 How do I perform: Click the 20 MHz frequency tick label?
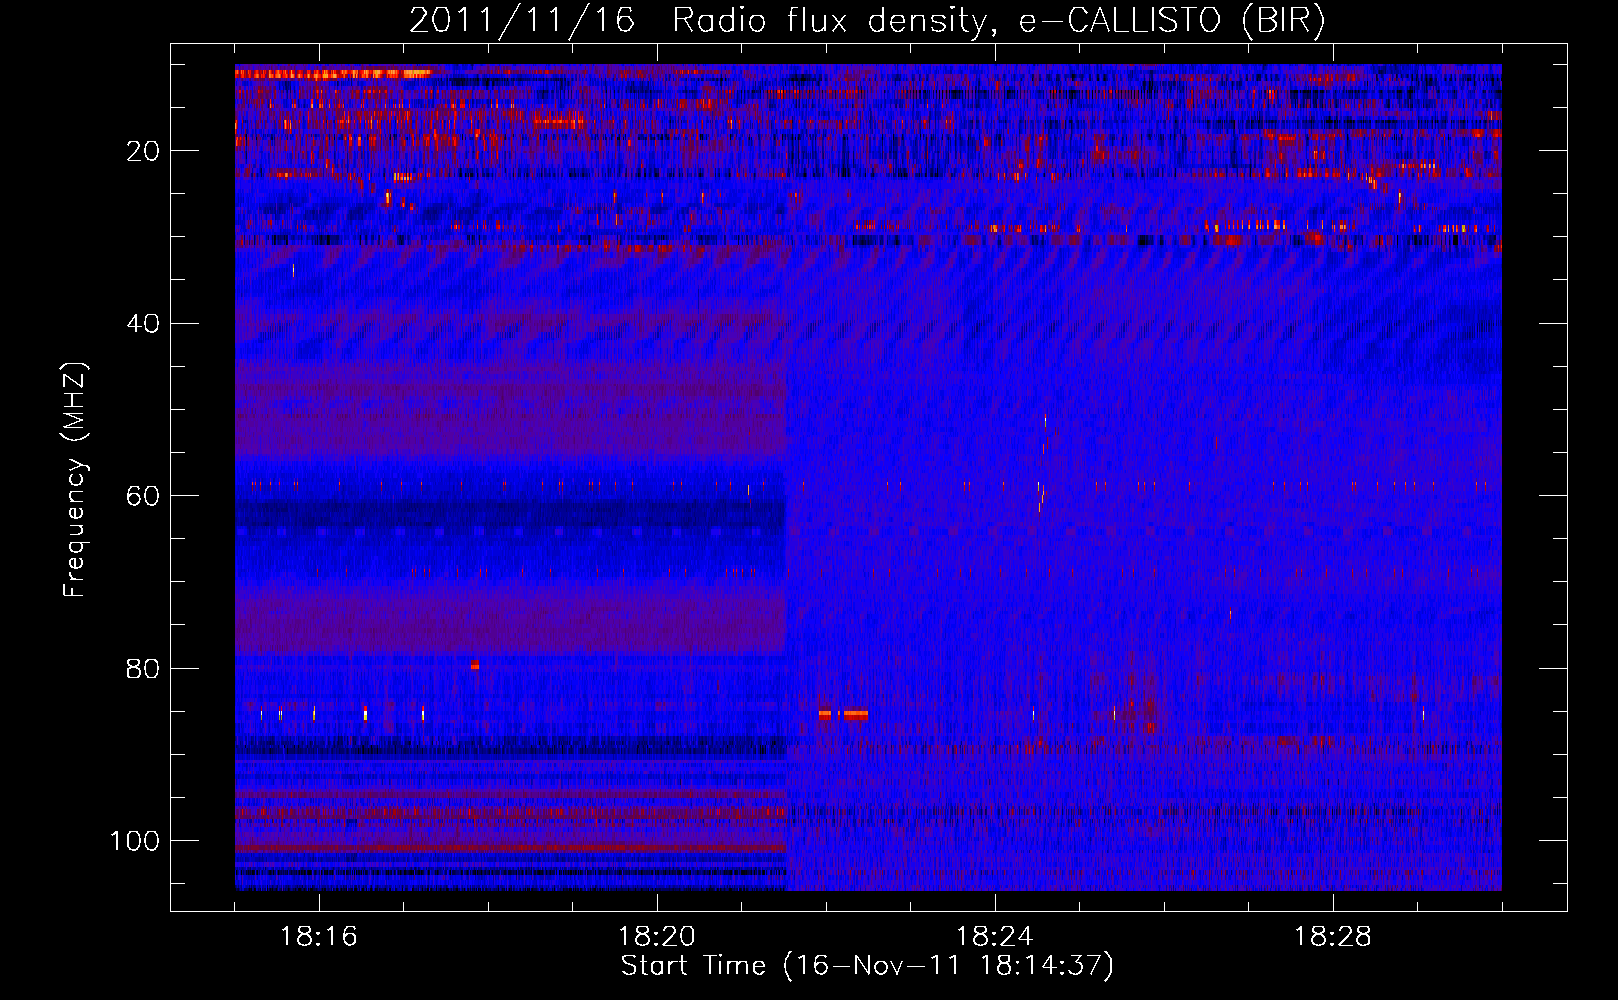(x=143, y=151)
